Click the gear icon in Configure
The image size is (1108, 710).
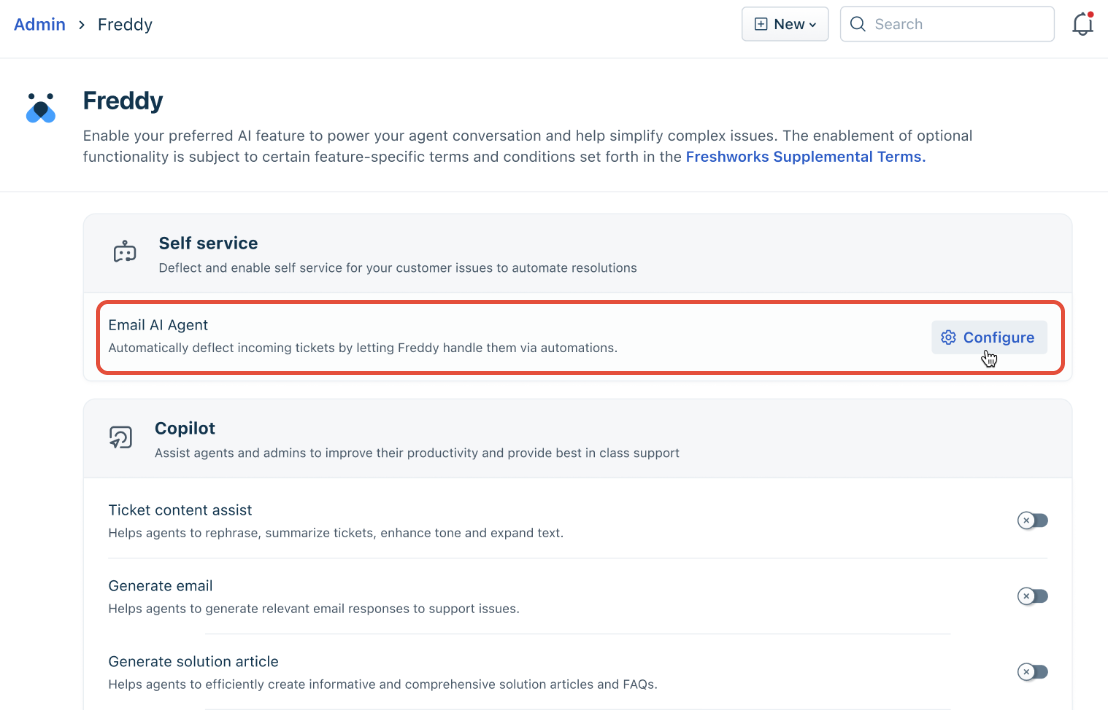[x=948, y=338]
